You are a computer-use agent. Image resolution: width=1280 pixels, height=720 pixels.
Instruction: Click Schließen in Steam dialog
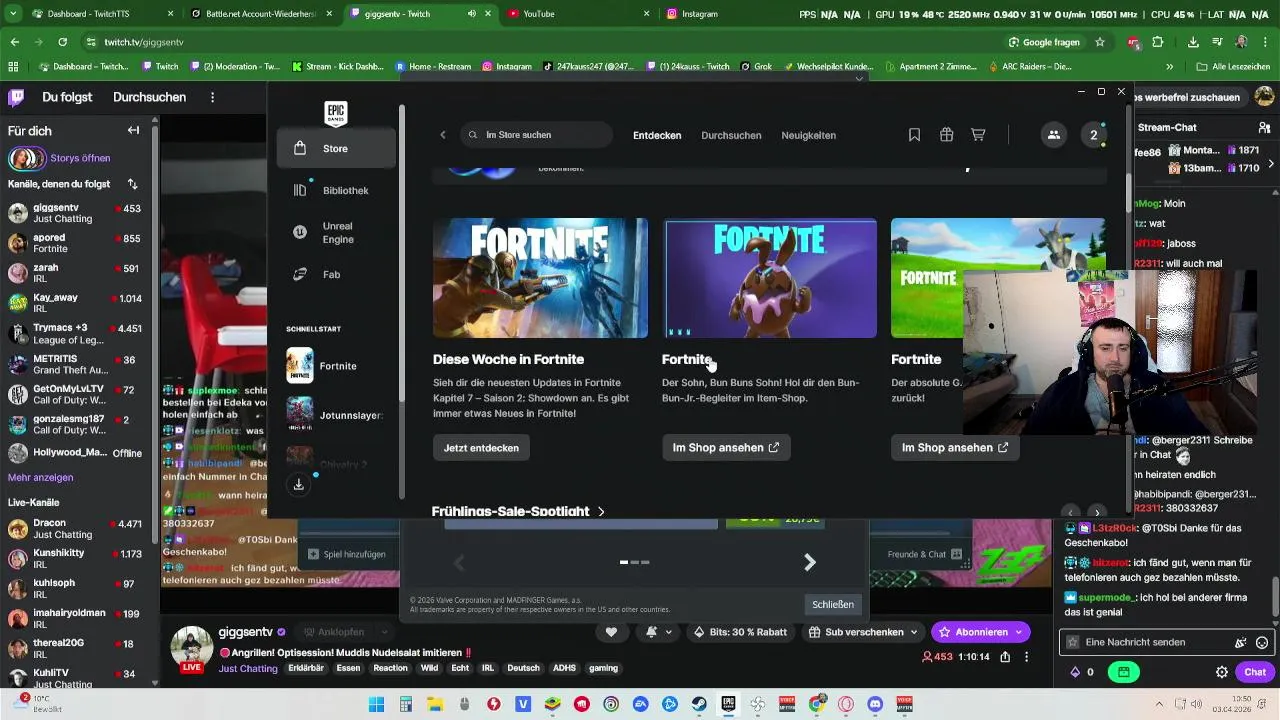click(832, 604)
